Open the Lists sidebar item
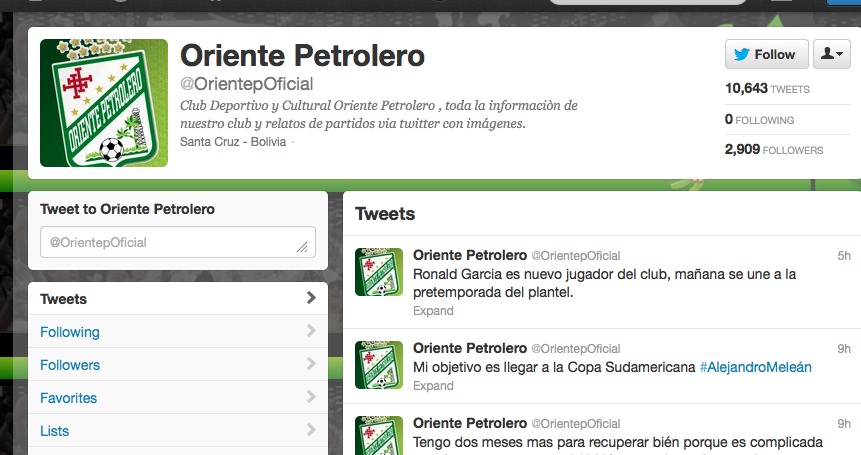The width and height of the screenshot is (861, 455). (x=178, y=430)
